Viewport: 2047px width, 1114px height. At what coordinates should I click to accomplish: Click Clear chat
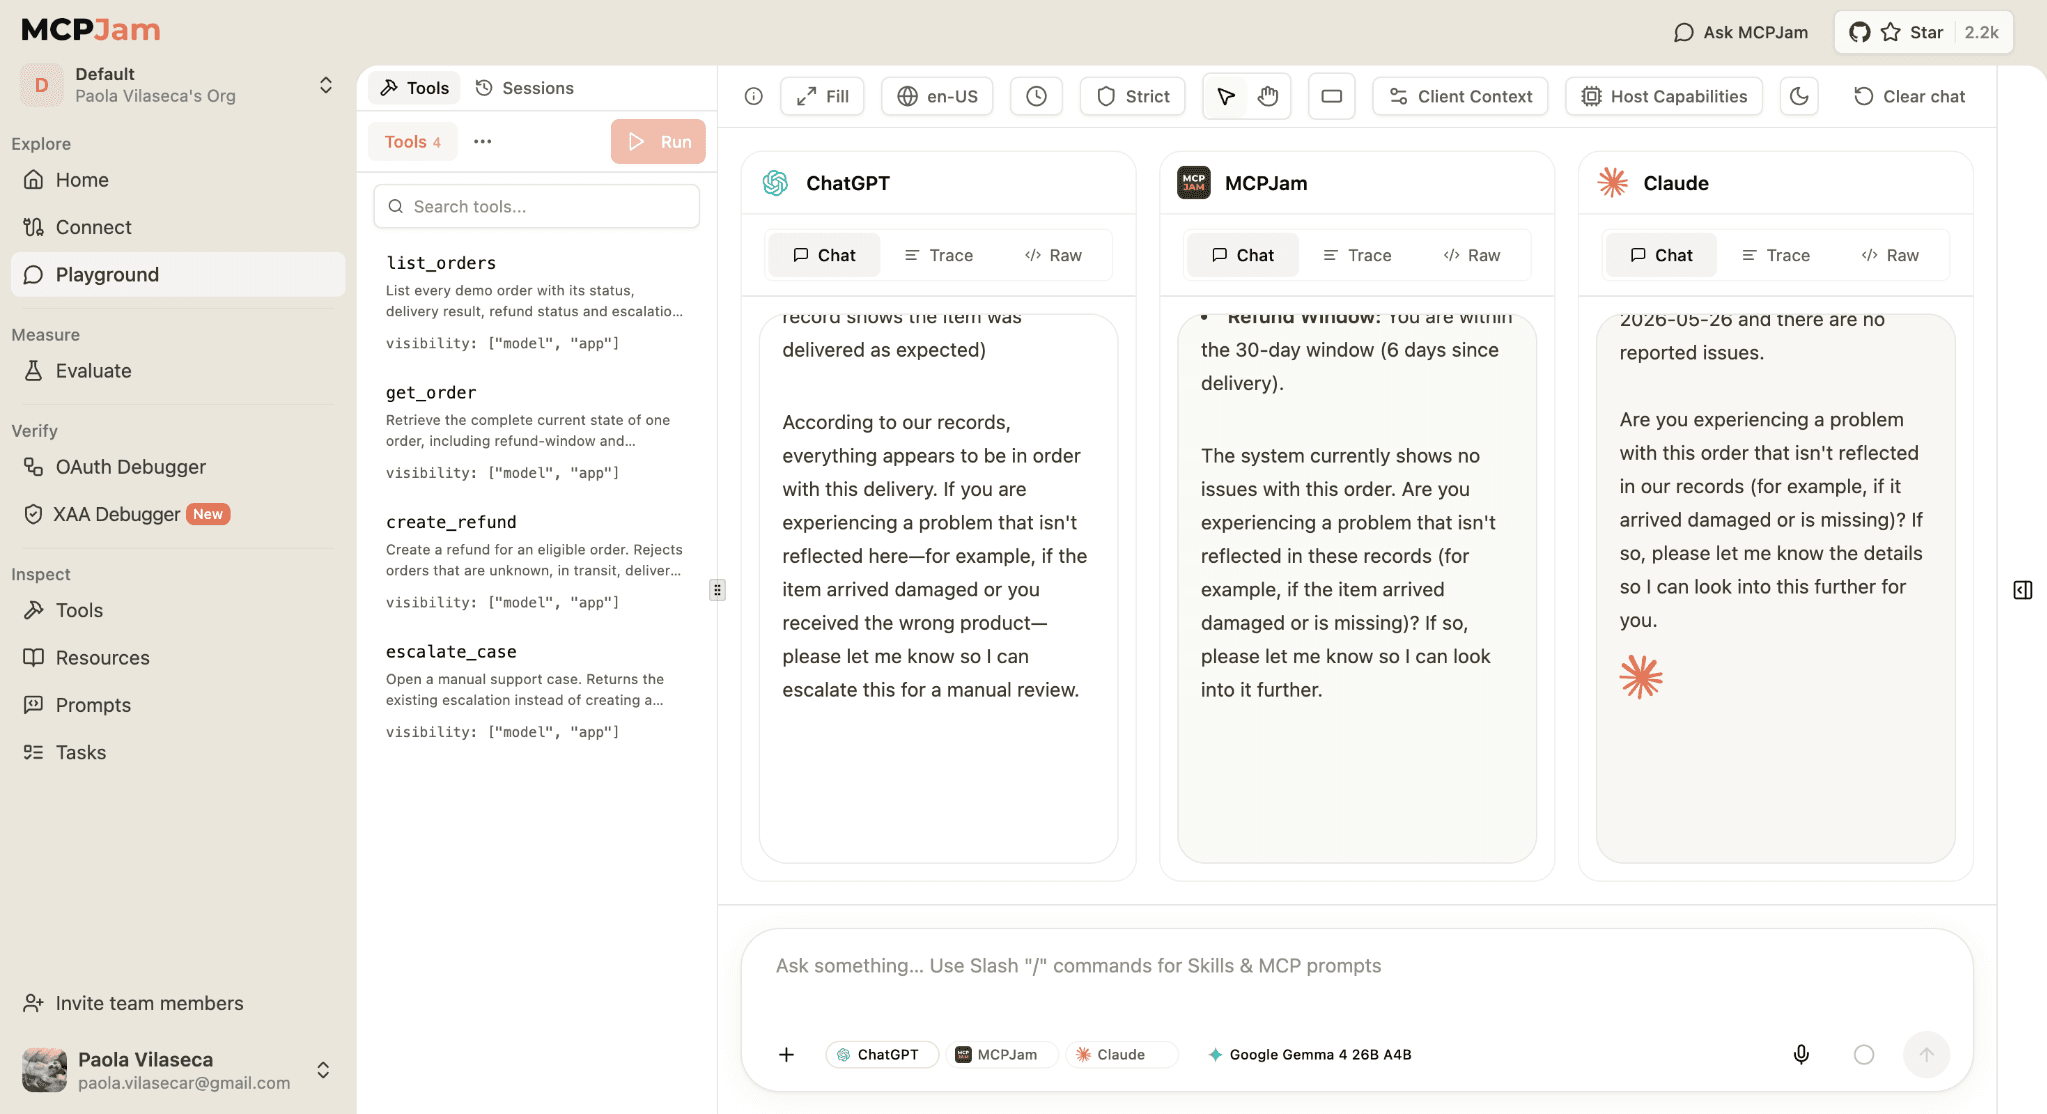(x=1910, y=96)
